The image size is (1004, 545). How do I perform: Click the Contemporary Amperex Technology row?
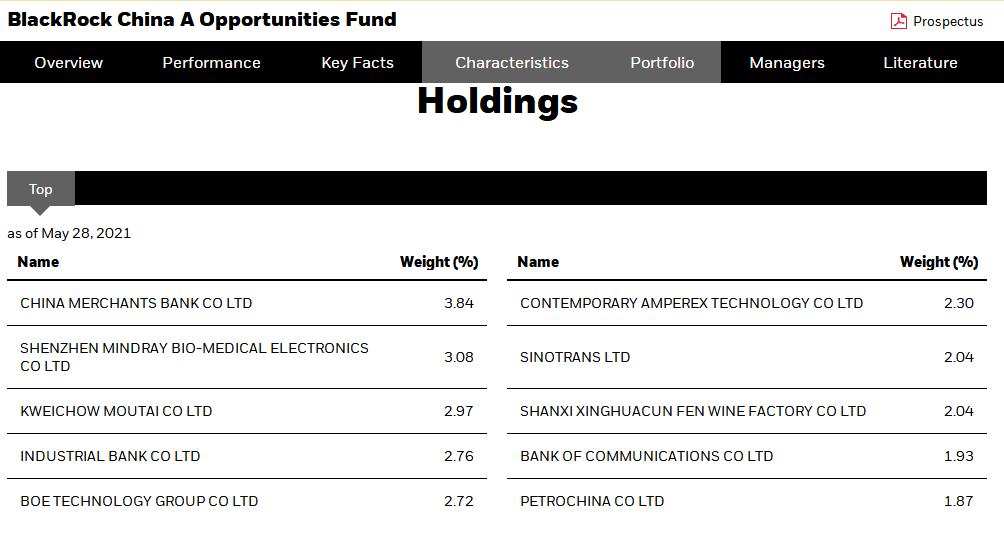click(691, 303)
